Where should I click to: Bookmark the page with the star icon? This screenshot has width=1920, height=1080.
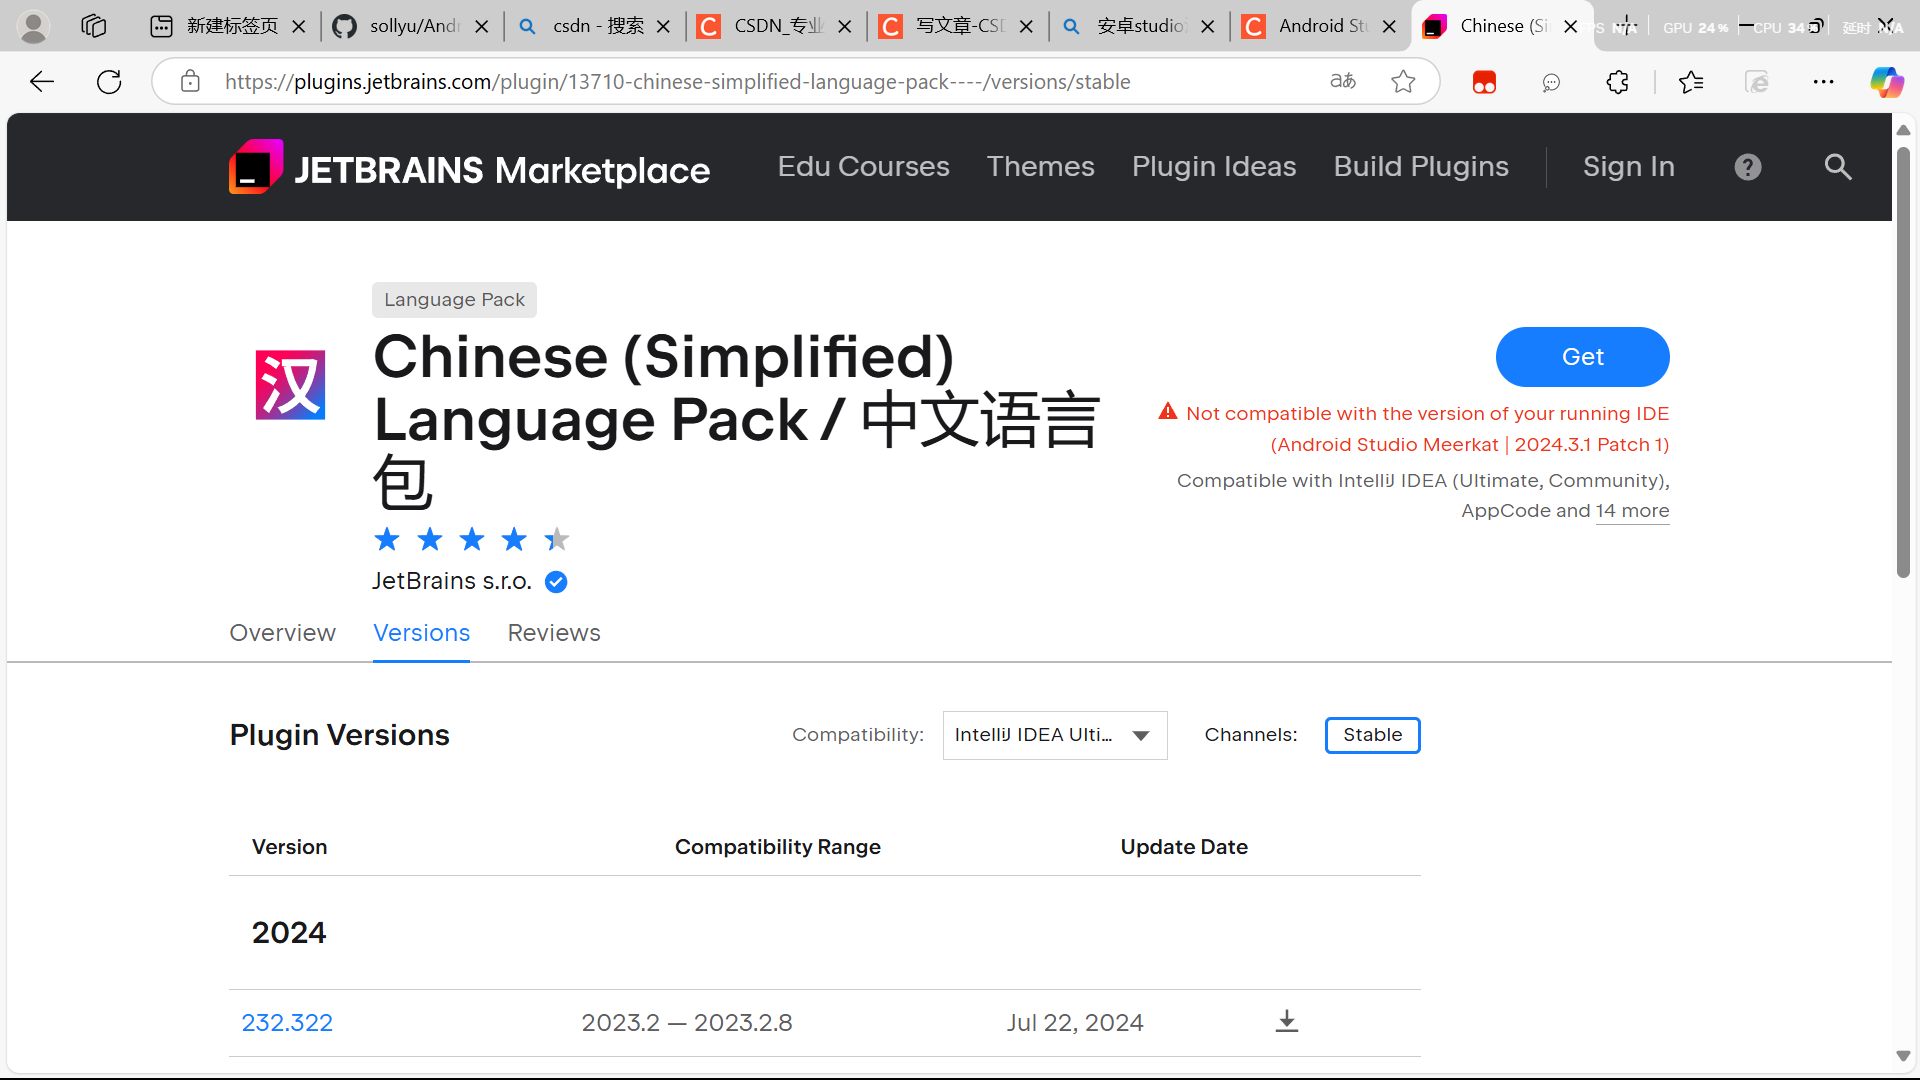click(1403, 82)
